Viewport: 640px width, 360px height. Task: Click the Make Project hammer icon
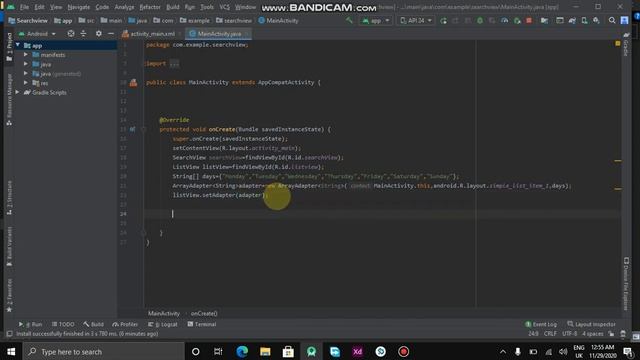pyautogui.click(x=349, y=20)
